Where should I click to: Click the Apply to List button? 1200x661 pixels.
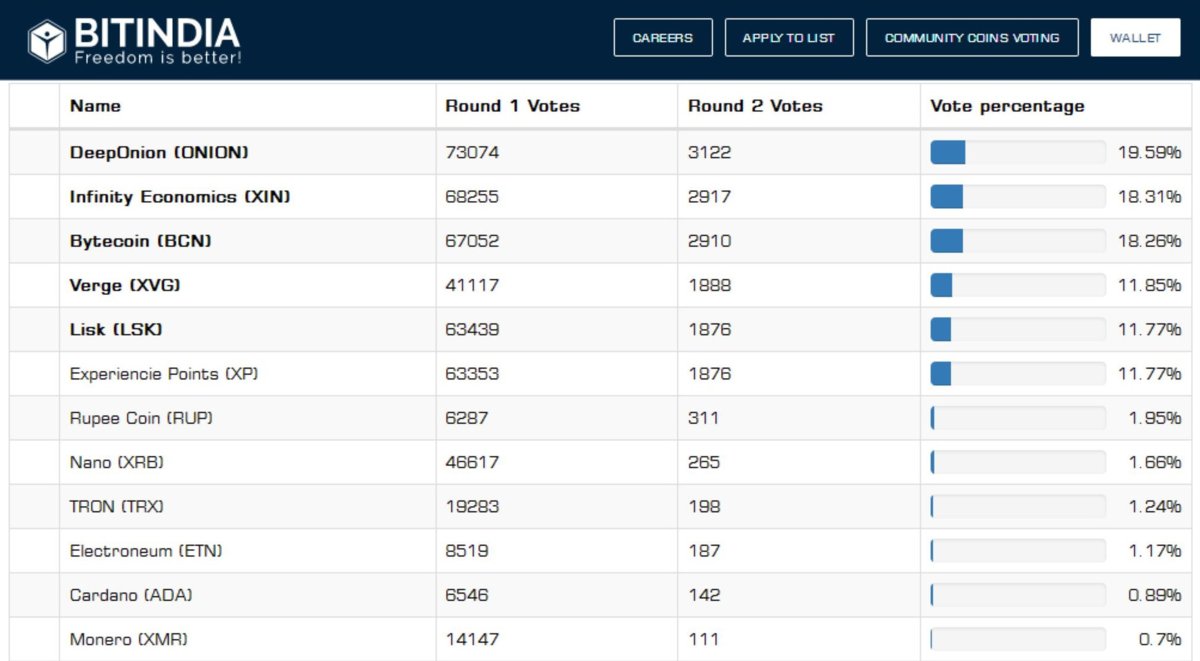click(789, 37)
